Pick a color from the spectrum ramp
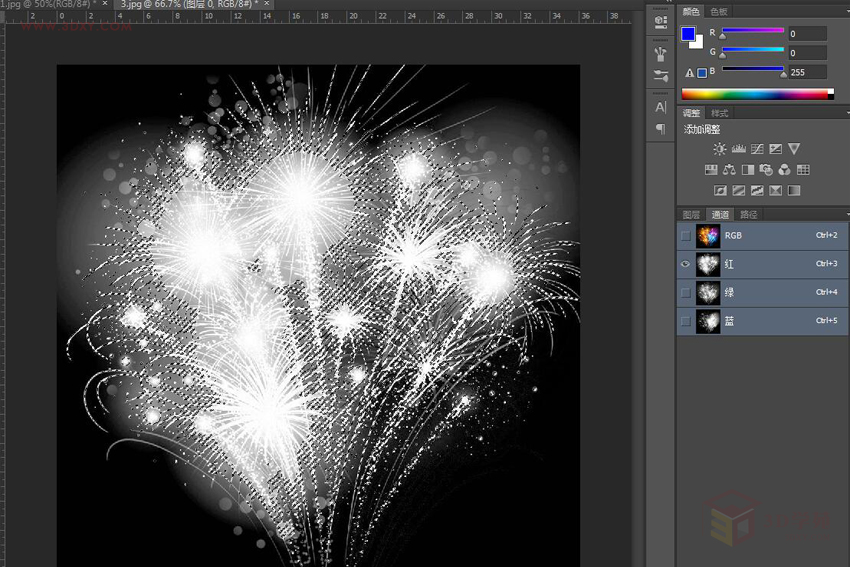 click(x=757, y=94)
